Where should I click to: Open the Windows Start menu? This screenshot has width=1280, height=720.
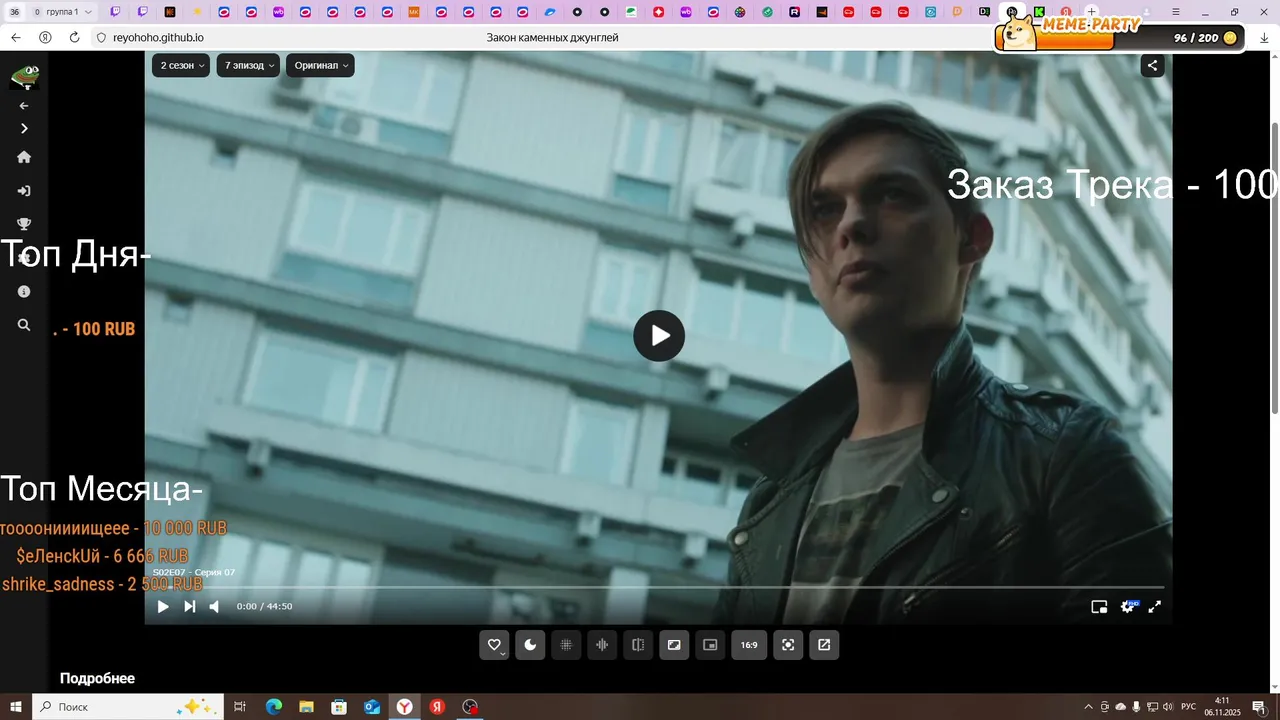[x=15, y=707]
